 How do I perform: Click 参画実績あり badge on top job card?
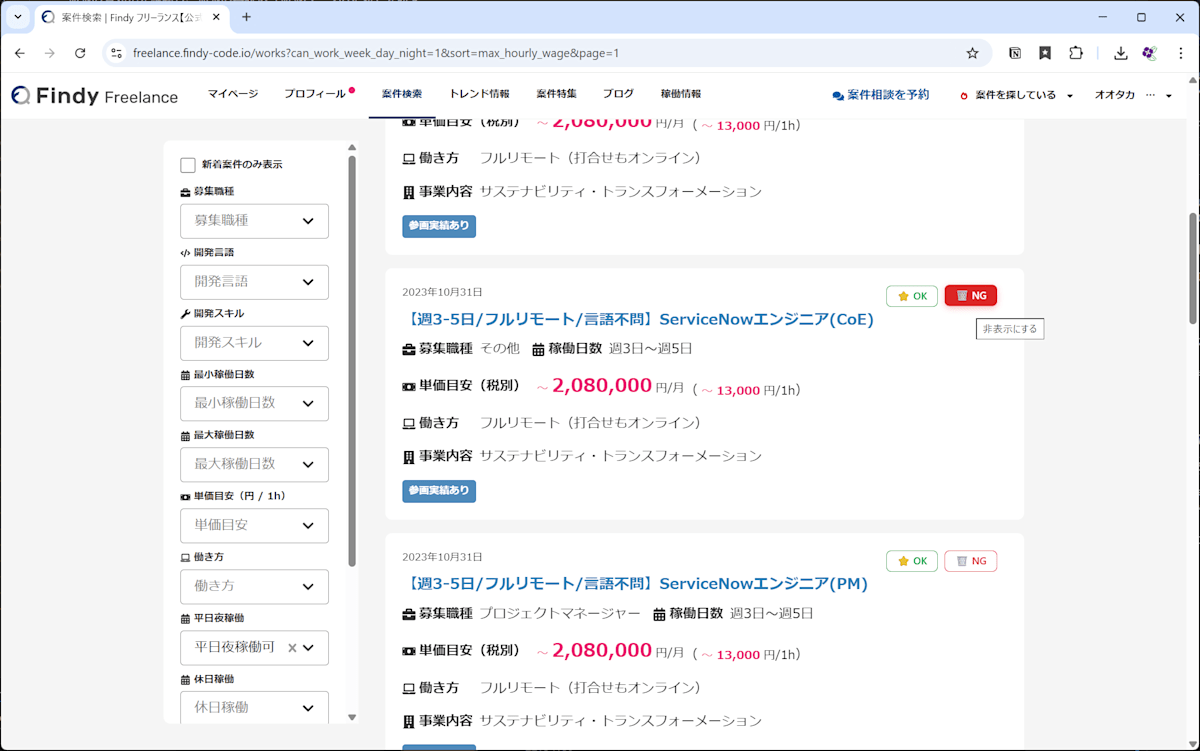click(439, 226)
